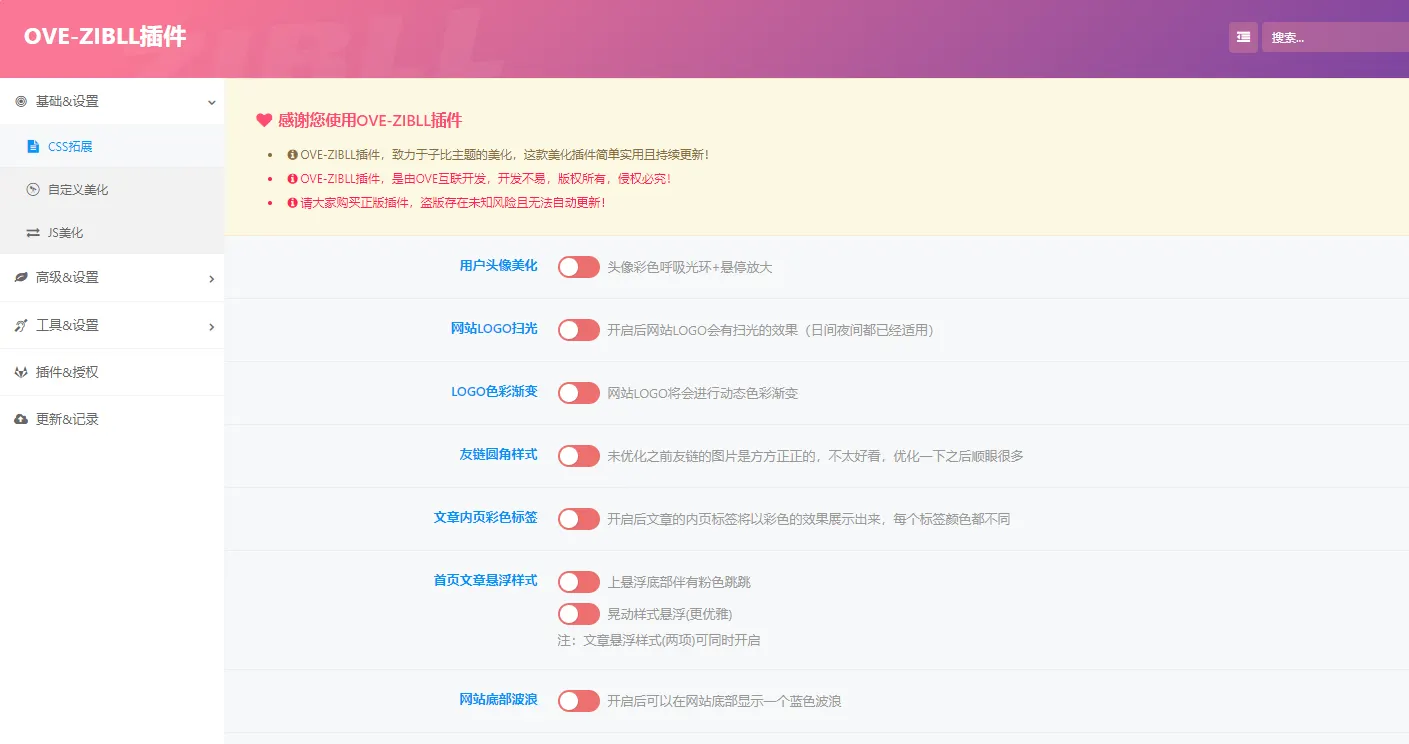Toggle the 上悬浮底部伴有粉色跳跳 switch
Screen dimensions: 1409x744
(x=578, y=582)
